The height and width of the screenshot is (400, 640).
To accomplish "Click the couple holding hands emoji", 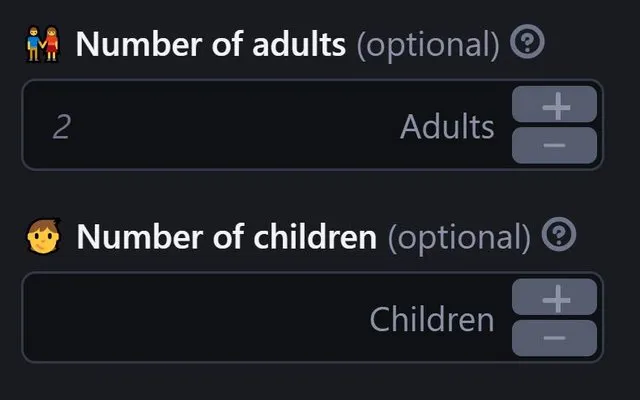I will click(43, 44).
